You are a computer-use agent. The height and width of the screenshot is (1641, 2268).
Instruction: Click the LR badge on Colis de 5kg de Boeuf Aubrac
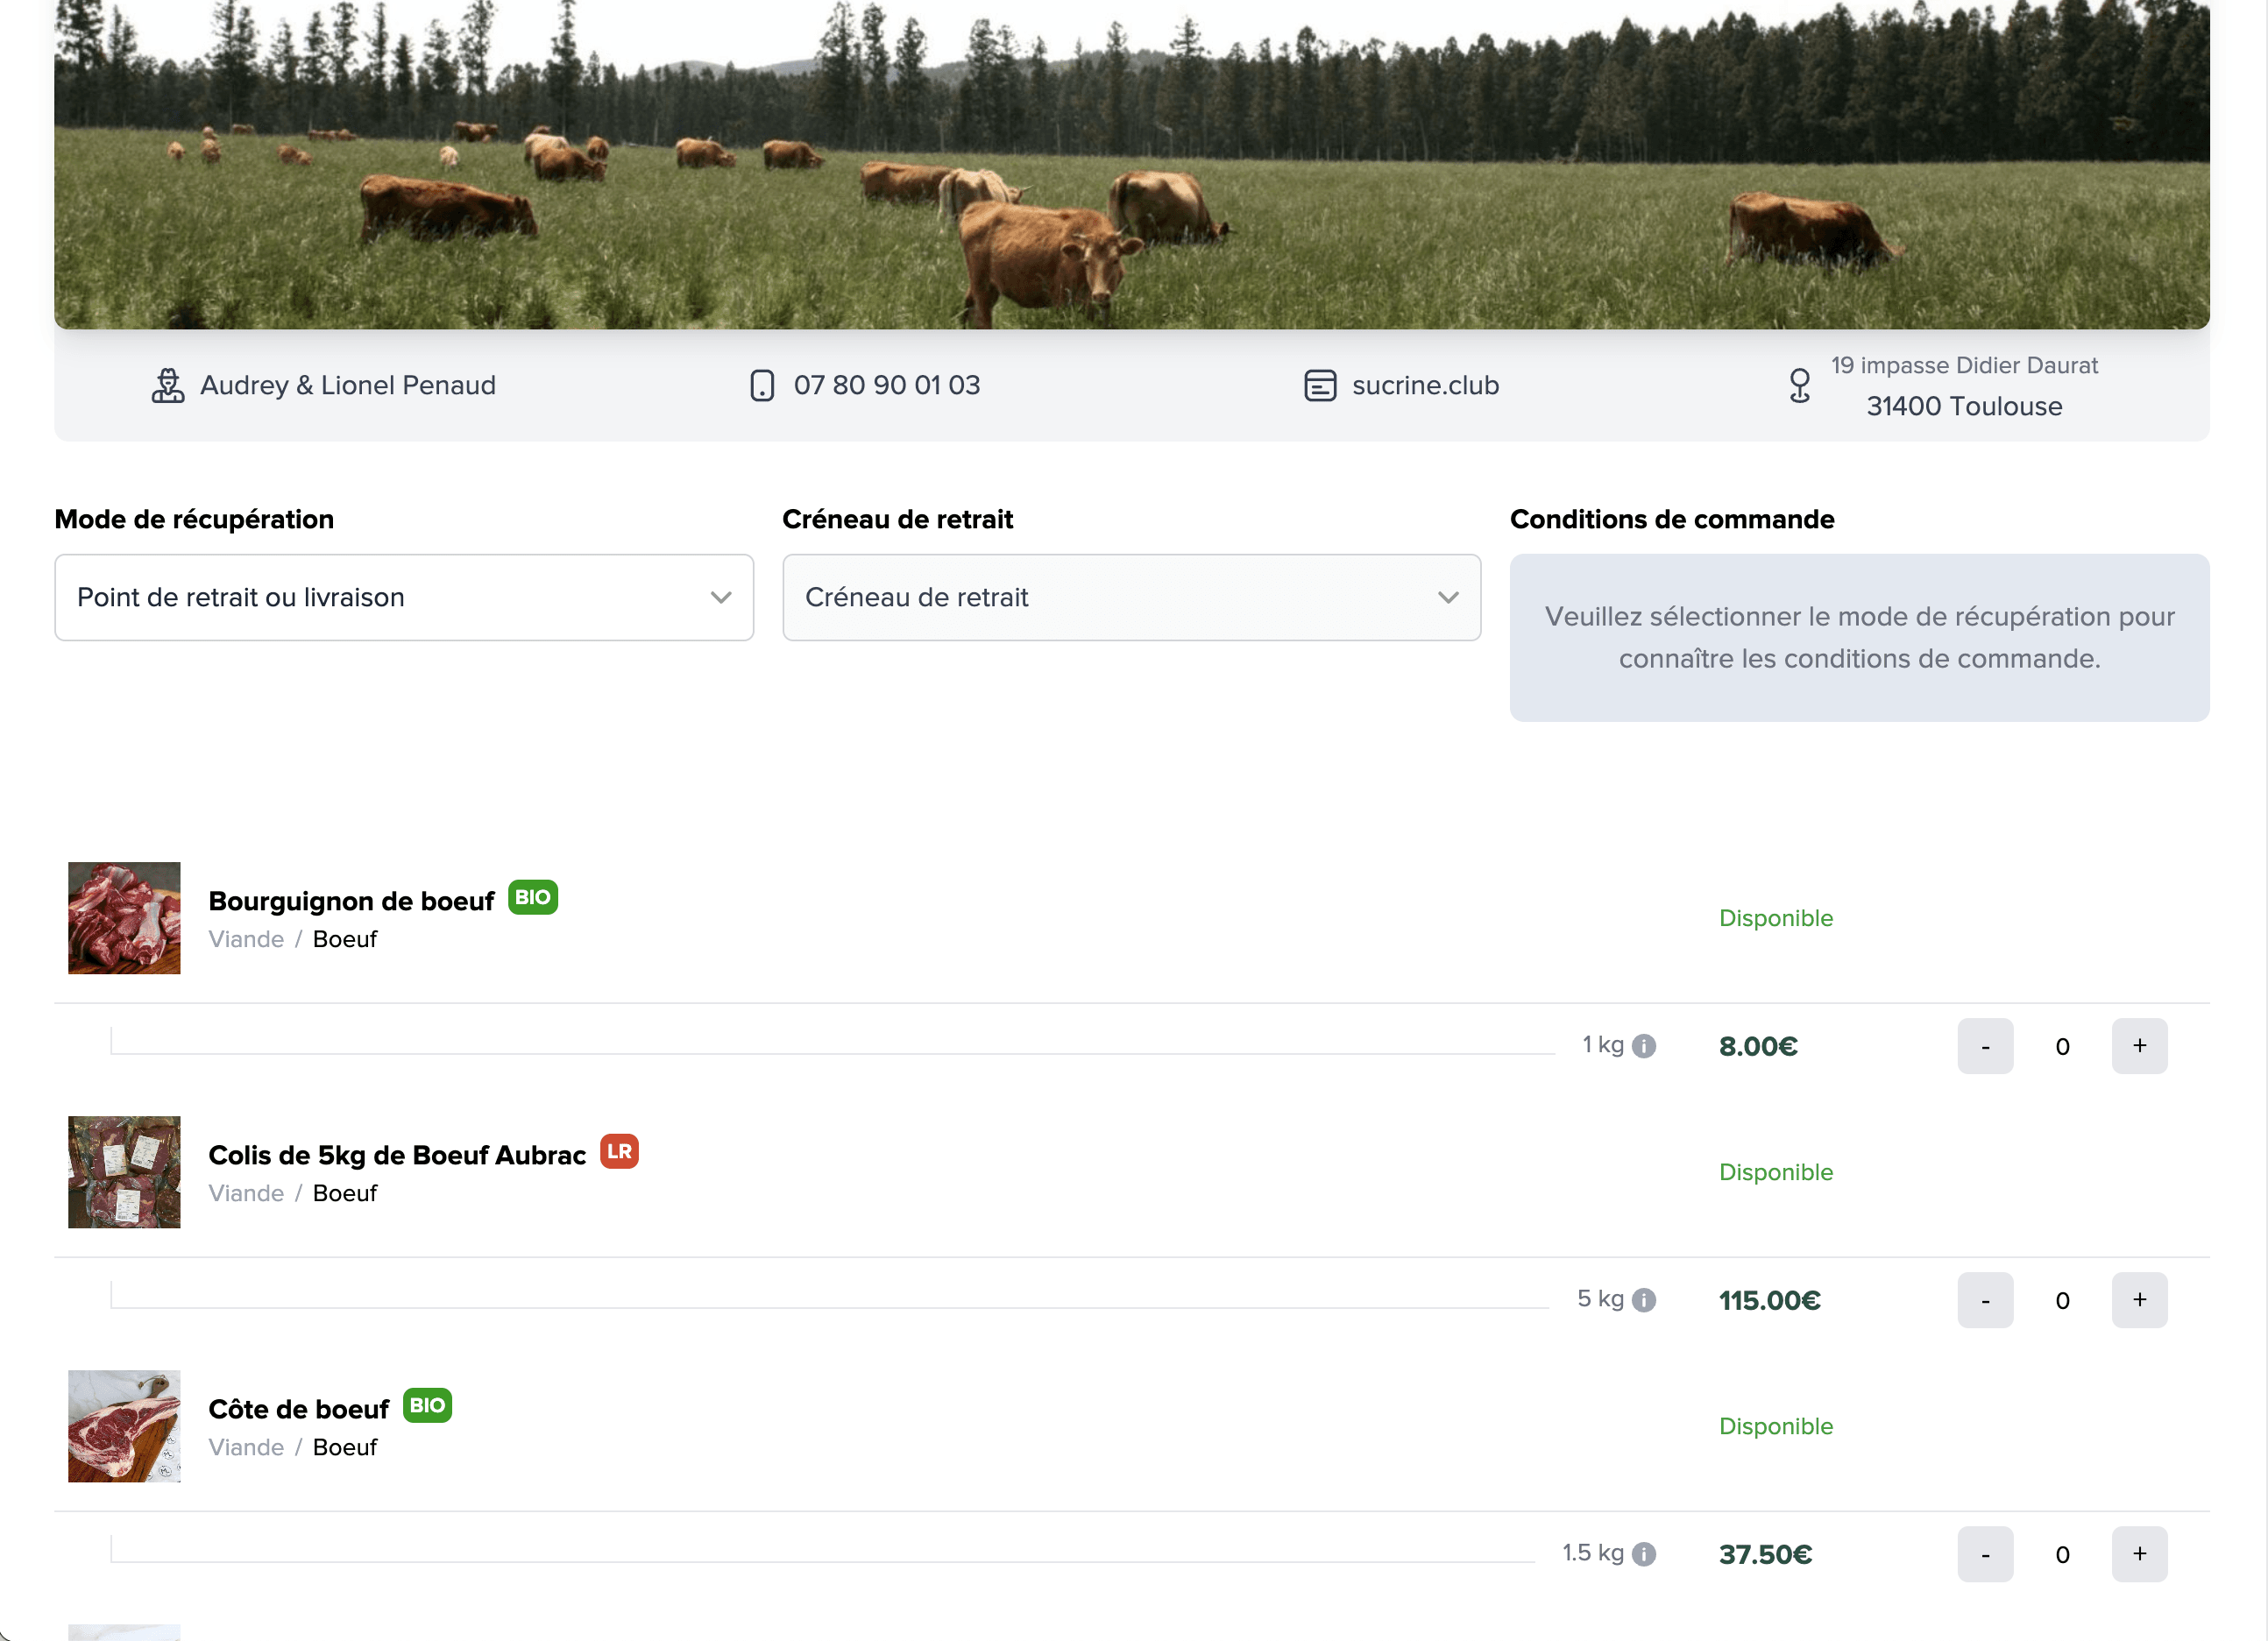619,1151
